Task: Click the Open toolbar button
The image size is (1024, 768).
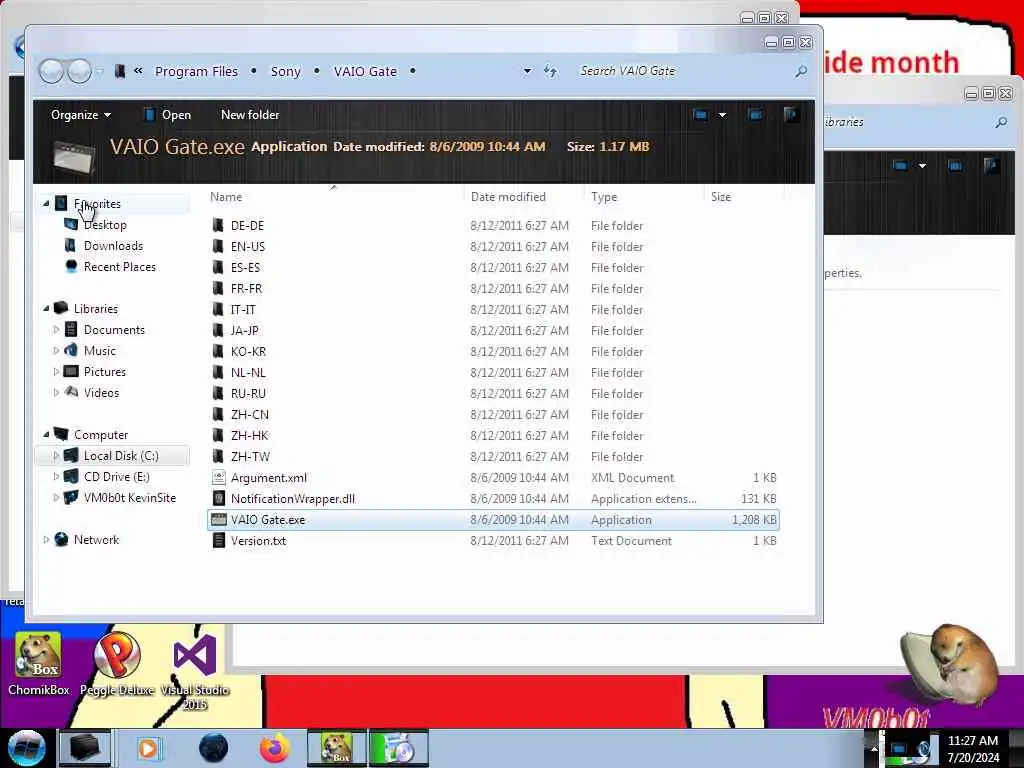Action: click(x=167, y=115)
